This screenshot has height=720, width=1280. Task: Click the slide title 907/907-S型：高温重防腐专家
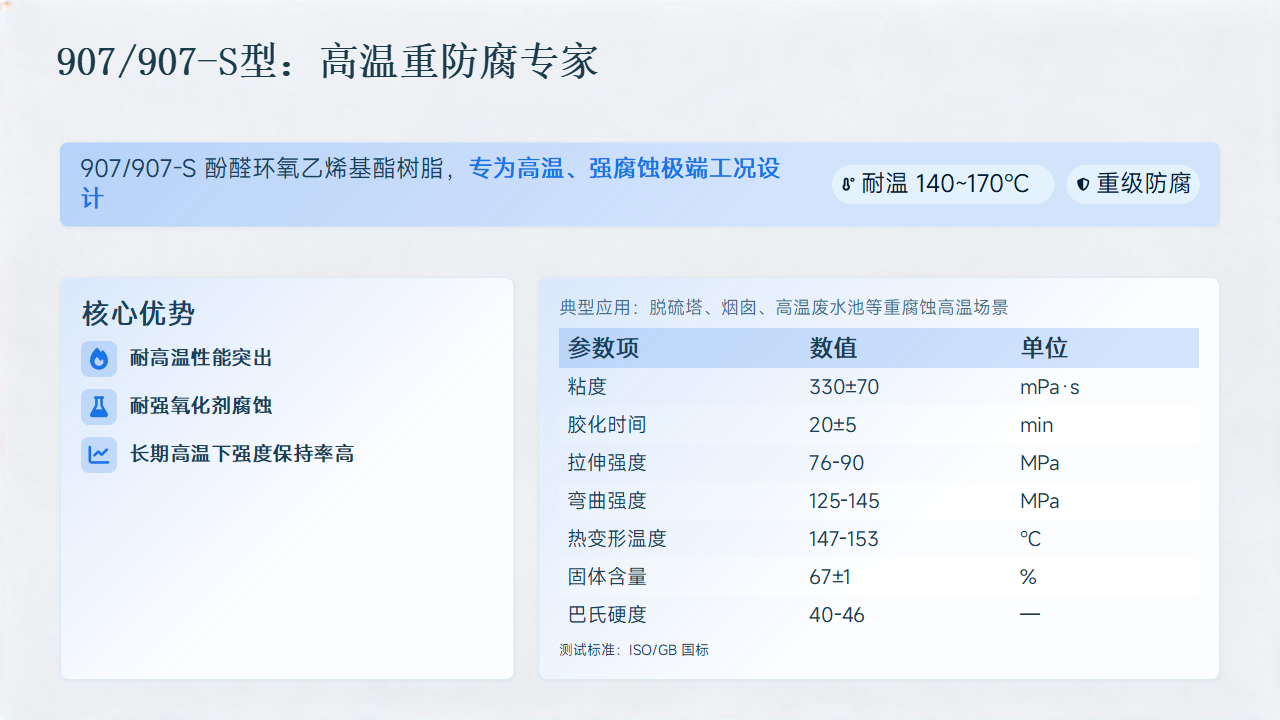point(327,62)
